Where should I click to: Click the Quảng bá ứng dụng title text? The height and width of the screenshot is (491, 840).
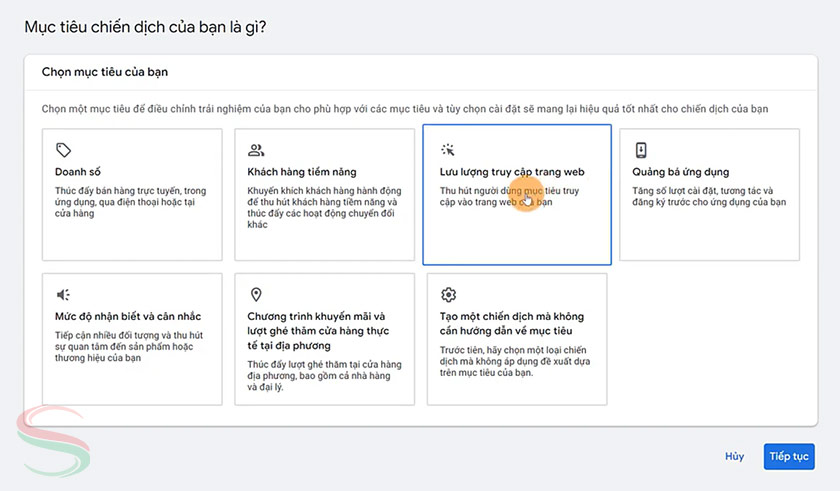click(x=681, y=172)
